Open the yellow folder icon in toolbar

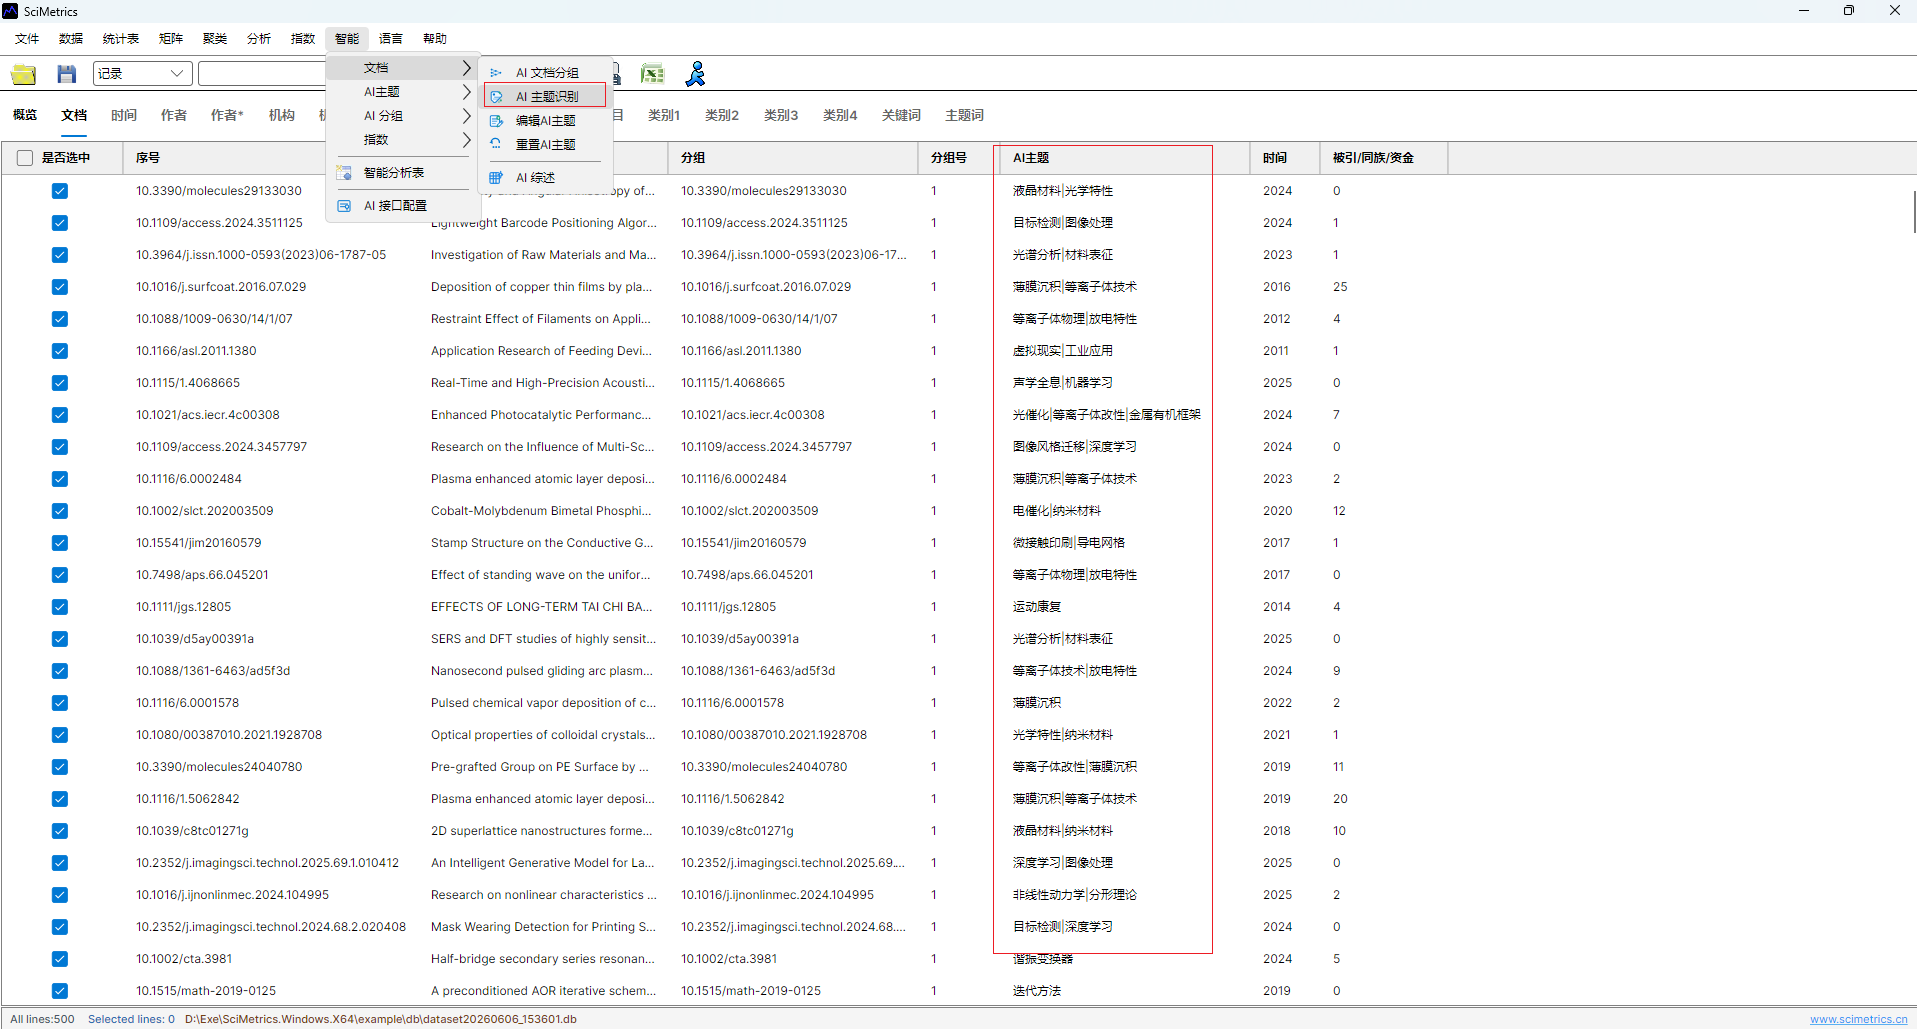point(23,74)
